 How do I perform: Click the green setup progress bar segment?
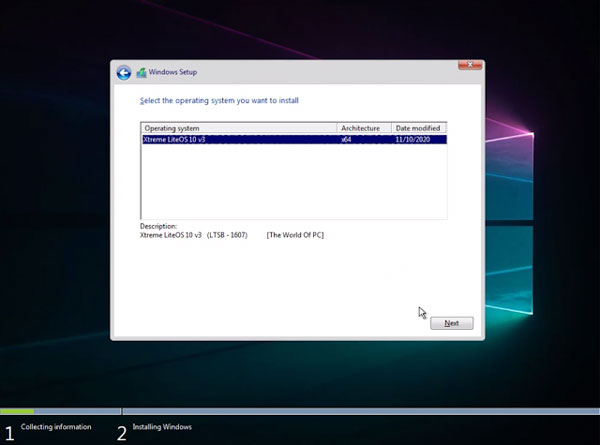[17, 411]
